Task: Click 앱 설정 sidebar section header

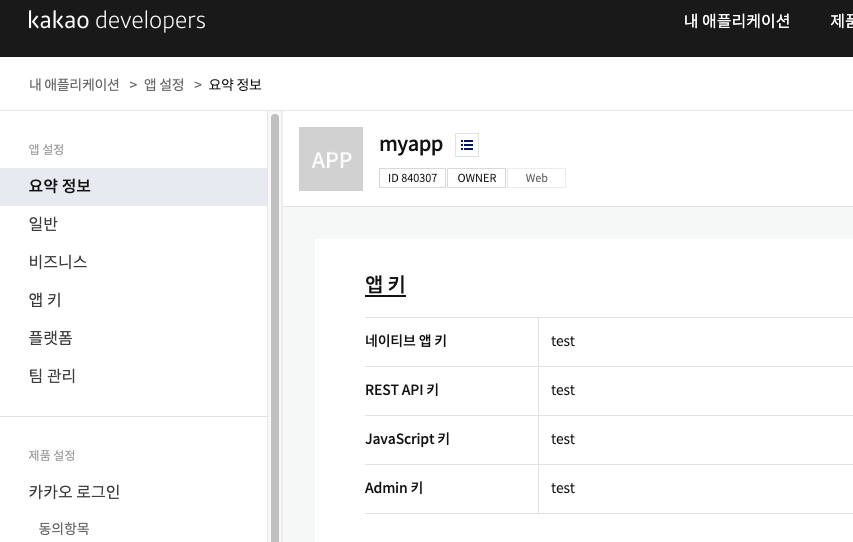Action: (46, 149)
